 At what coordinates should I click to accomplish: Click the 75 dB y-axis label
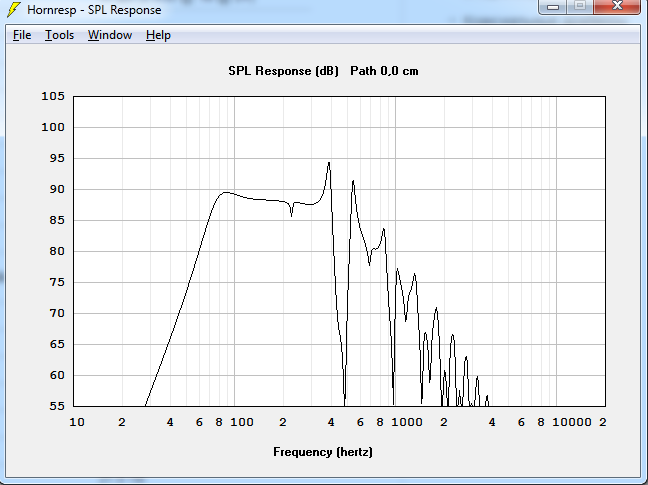[57, 282]
